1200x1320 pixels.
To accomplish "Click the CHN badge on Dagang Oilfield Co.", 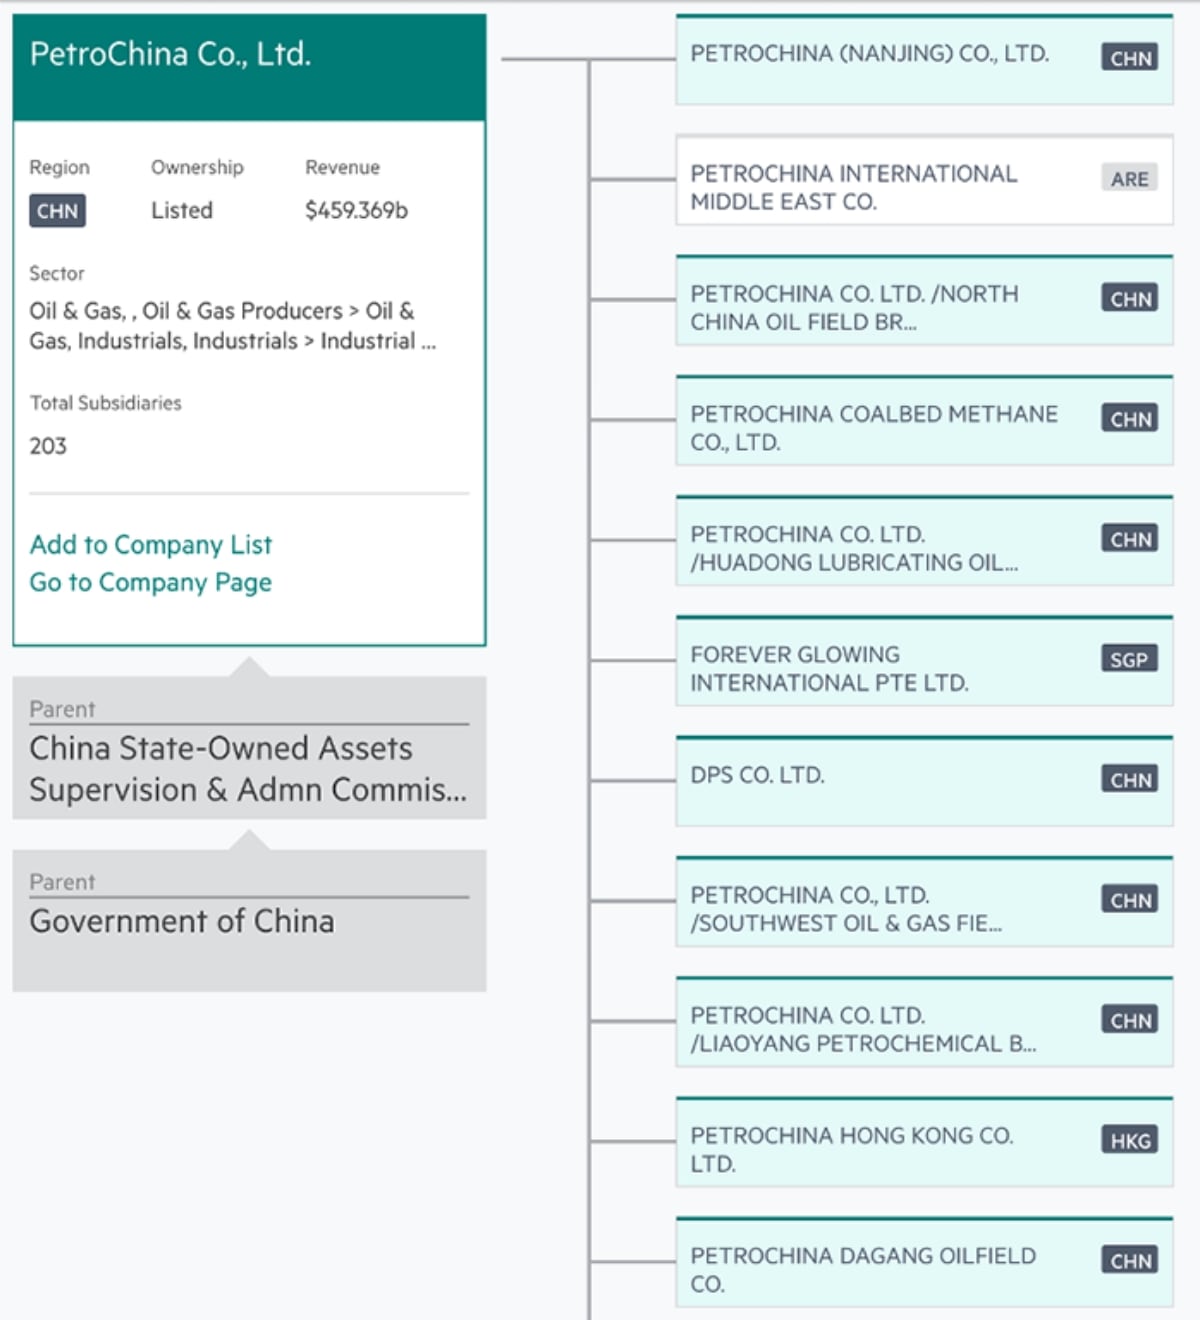I will click(x=1130, y=1260).
